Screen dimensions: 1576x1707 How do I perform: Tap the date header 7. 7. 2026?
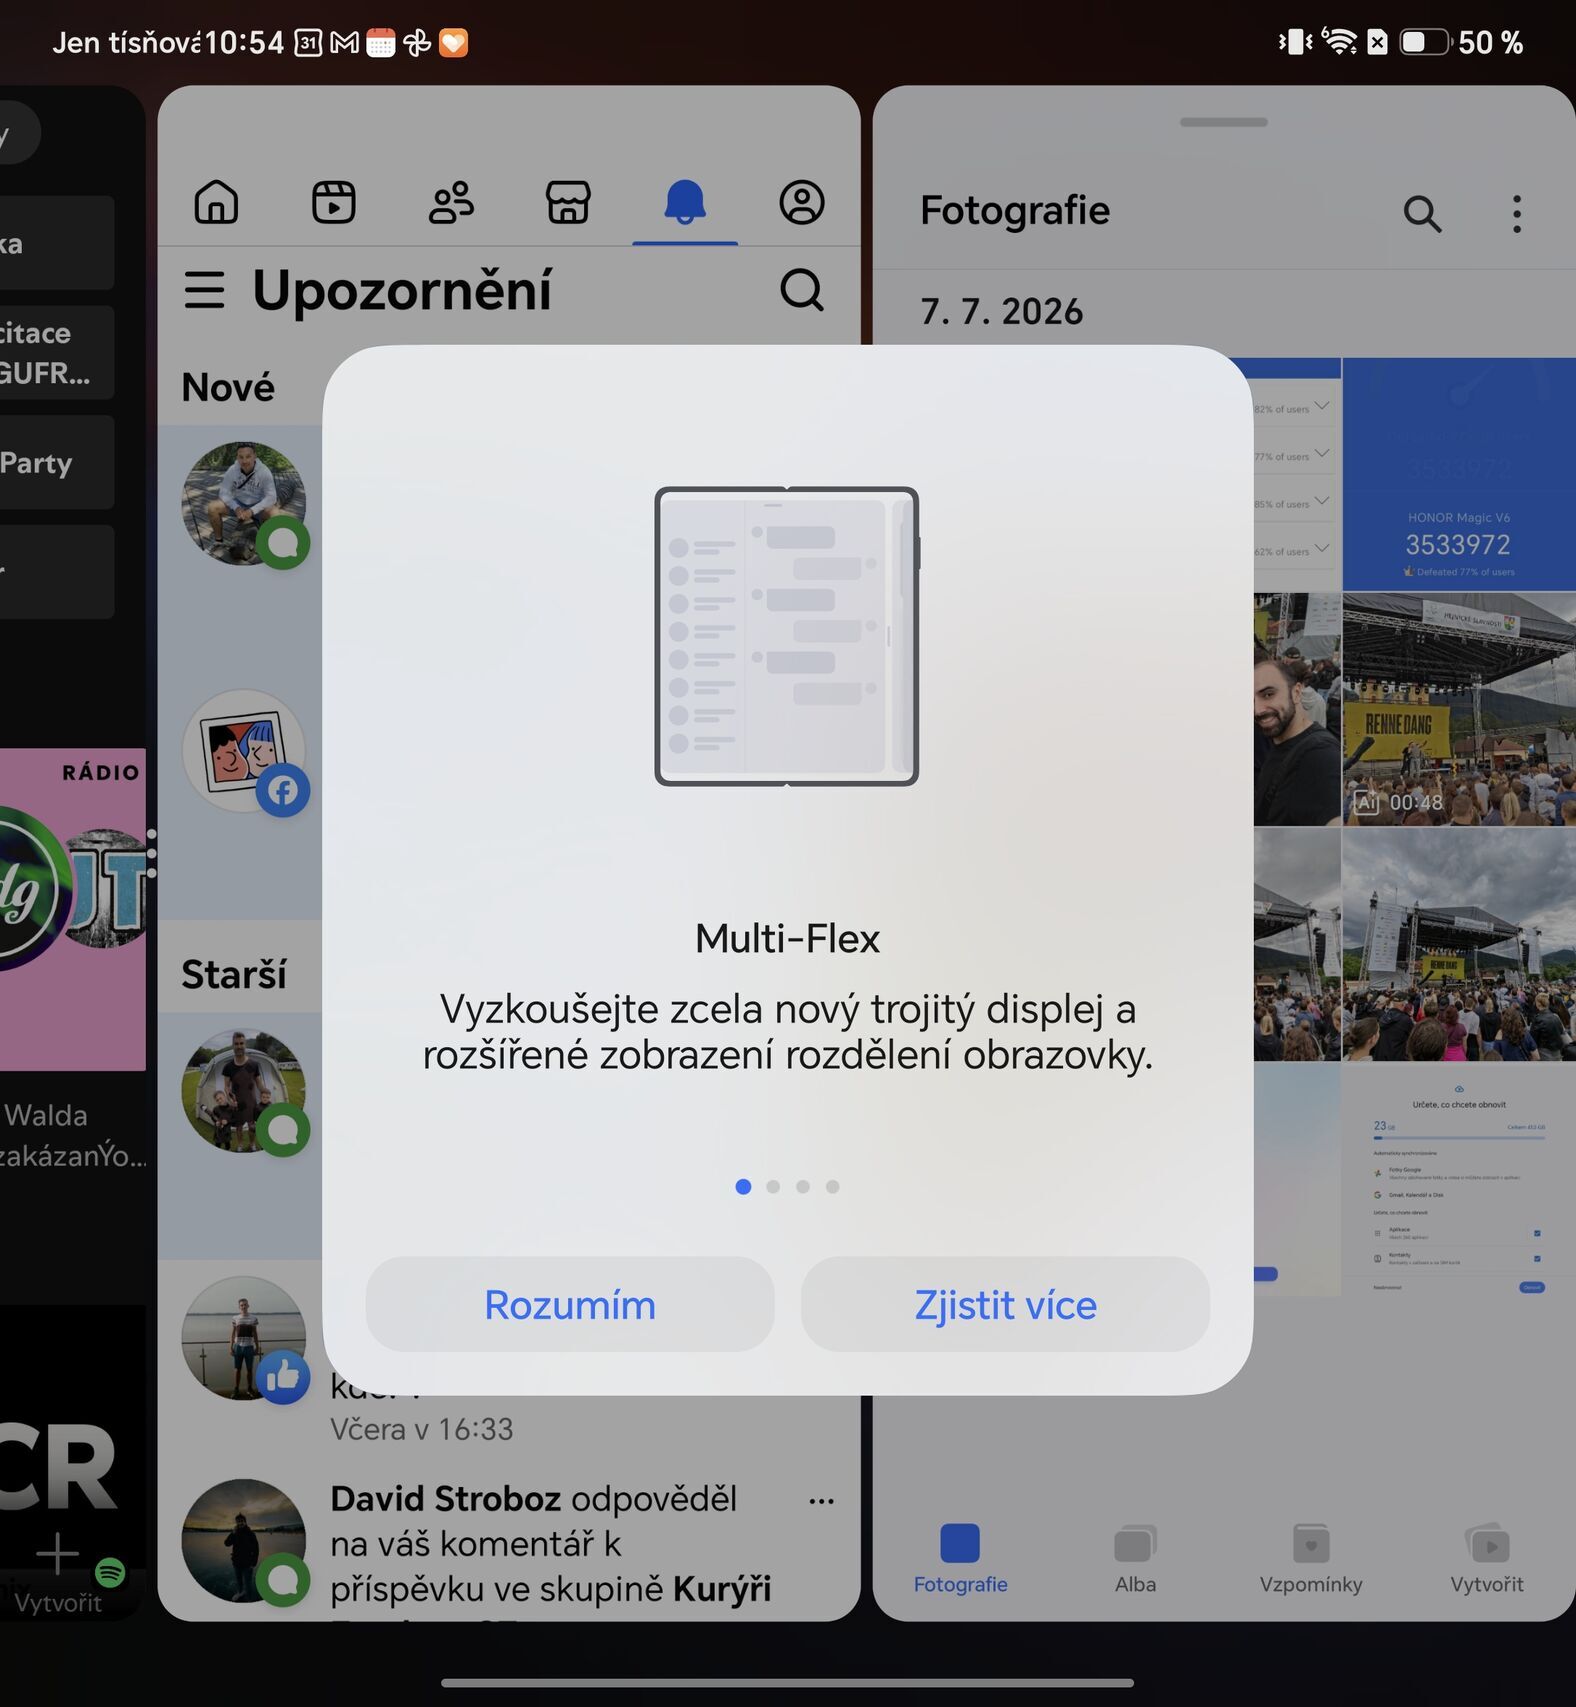pyautogui.click(x=1001, y=311)
